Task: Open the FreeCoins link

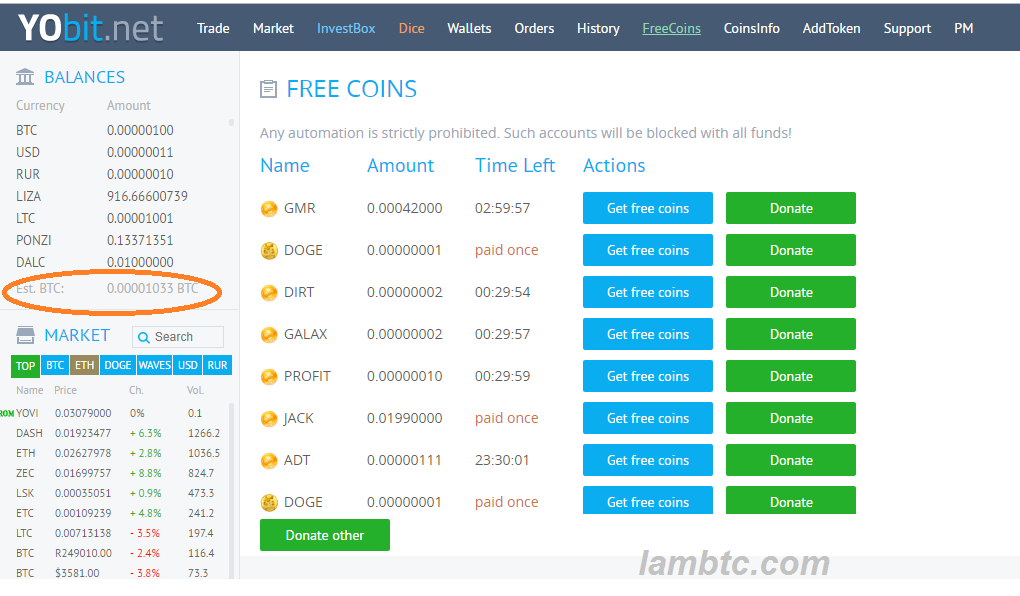Action: pos(671,29)
